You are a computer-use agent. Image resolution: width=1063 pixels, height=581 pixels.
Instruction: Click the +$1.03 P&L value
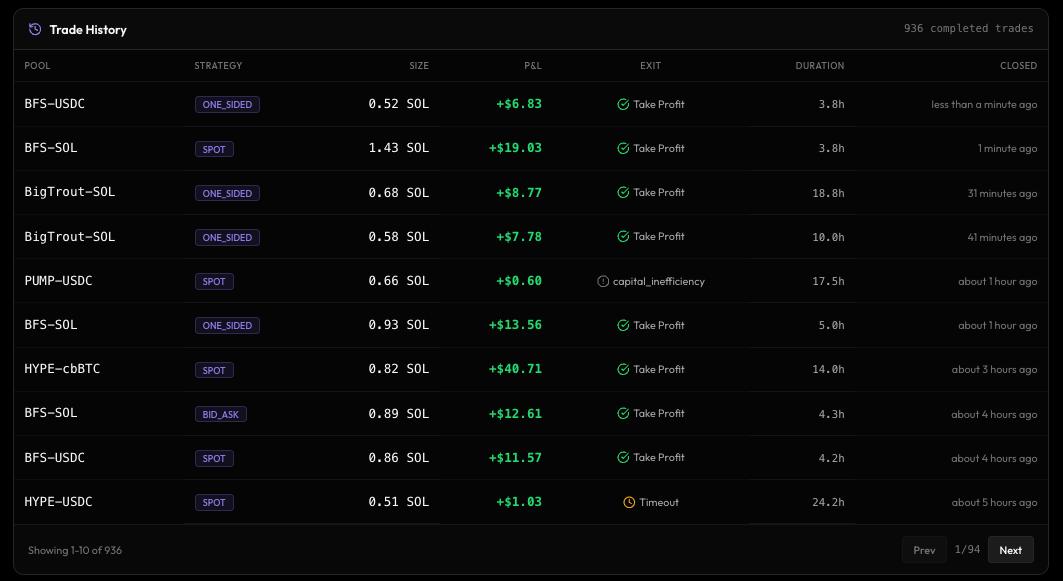coord(519,502)
